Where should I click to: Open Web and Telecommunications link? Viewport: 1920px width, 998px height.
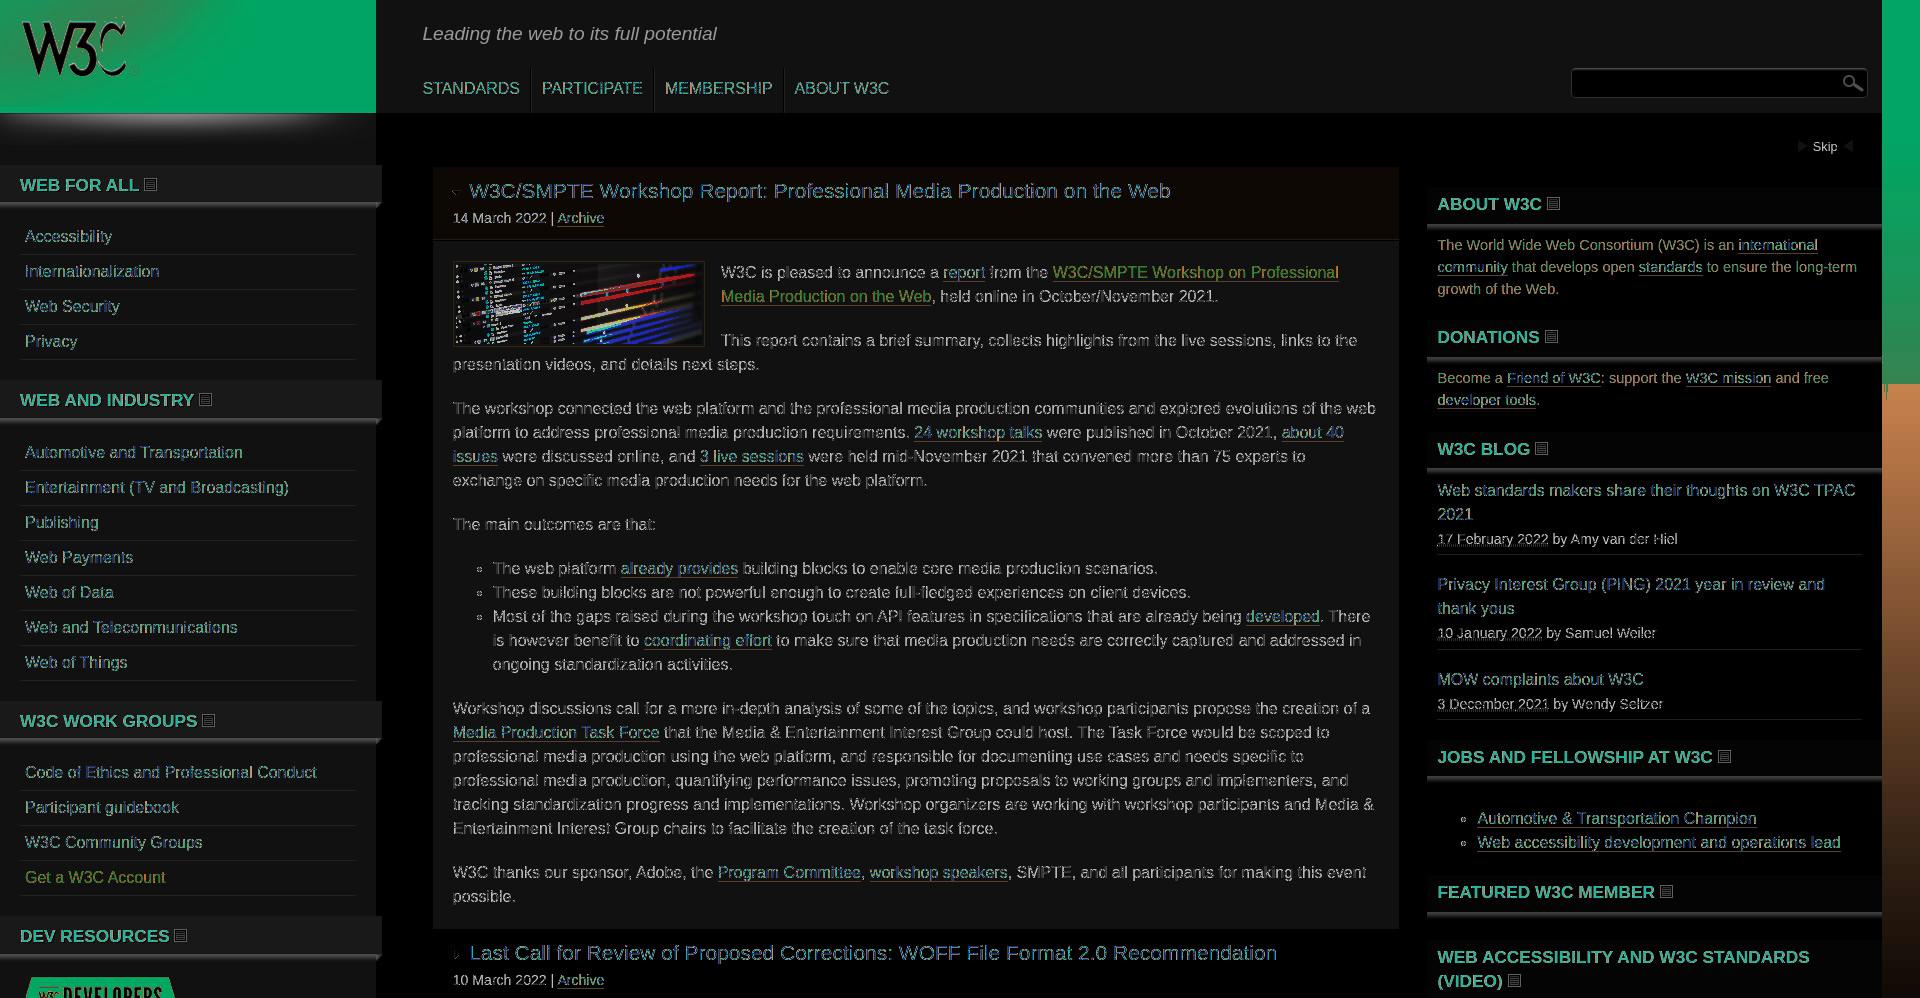point(131,628)
